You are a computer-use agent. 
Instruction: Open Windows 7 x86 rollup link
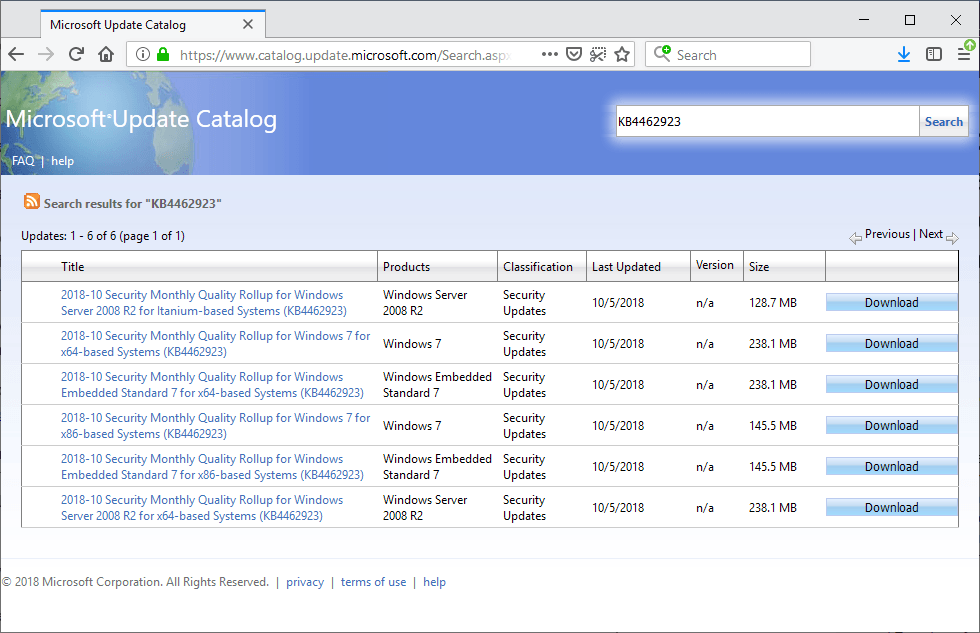pyautogui.click(x=216, y=426)
